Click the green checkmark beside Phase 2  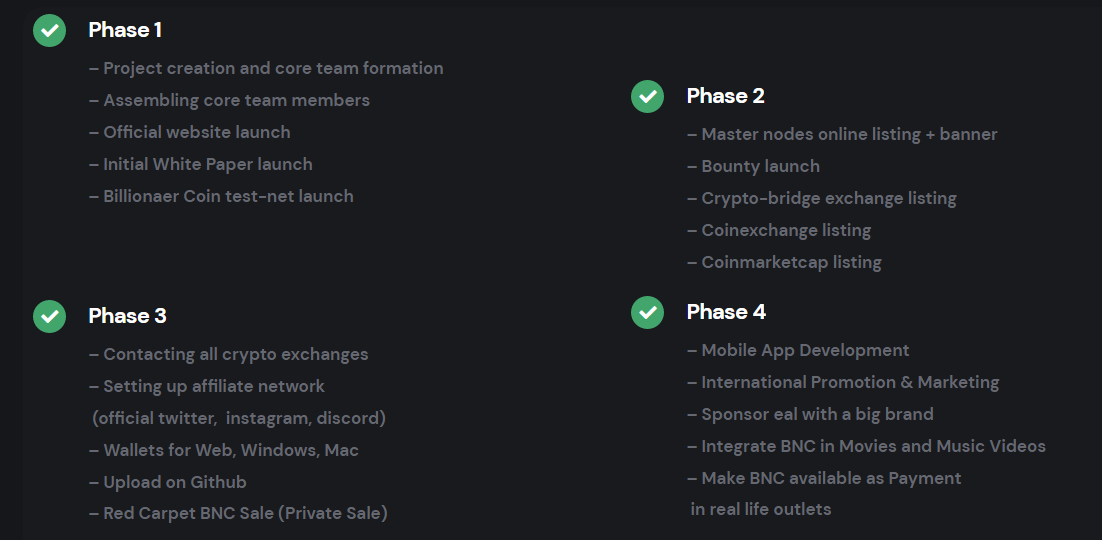coord(647,96)
